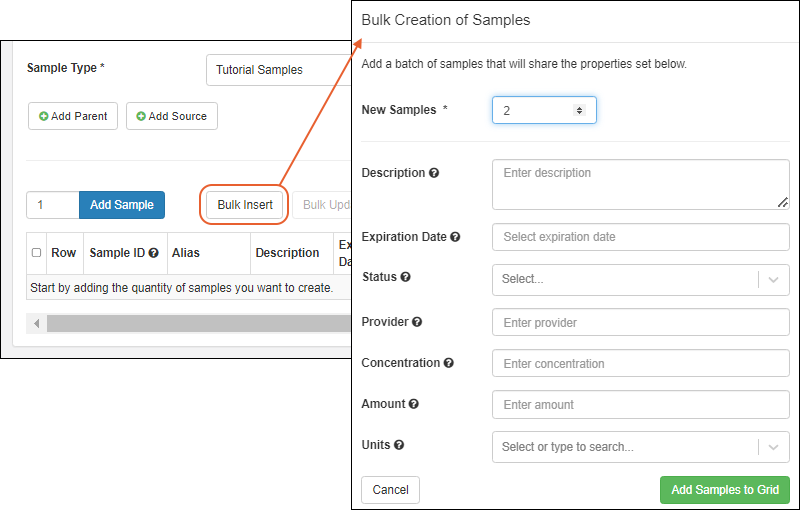Click the help icon beside Expiration Date
Viewport: 800px width, 510px height.
click(x=455, y=237)
